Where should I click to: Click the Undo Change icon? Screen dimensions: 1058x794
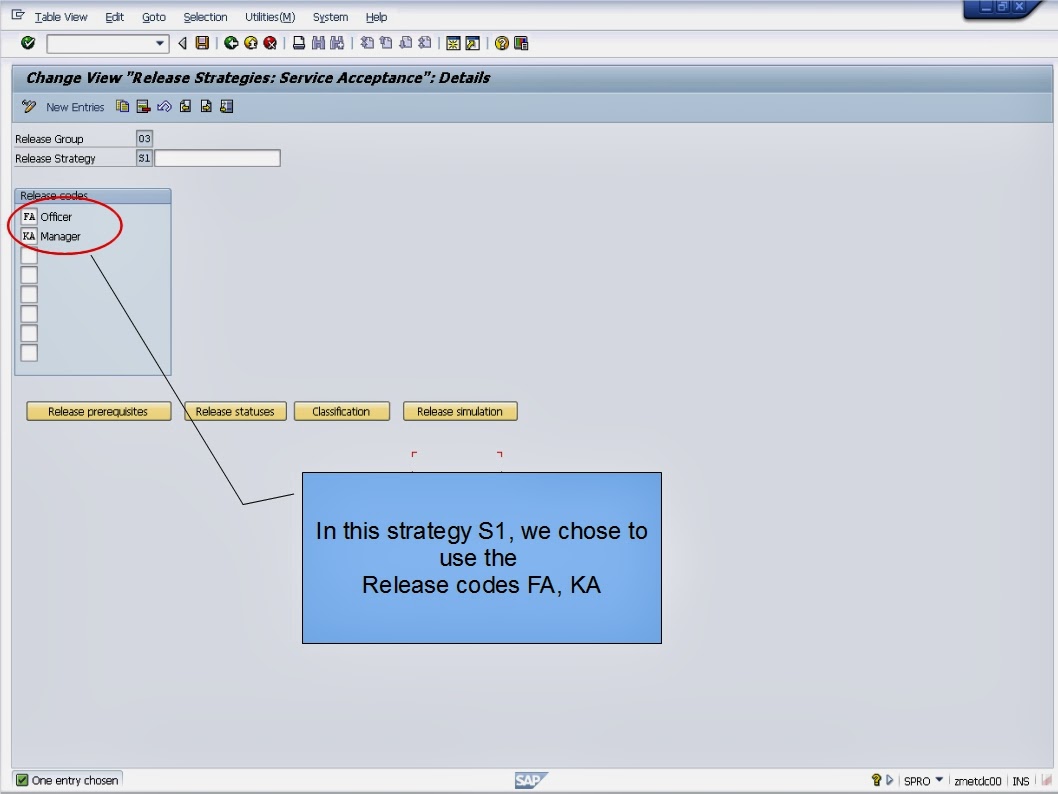tap(164, 107)
